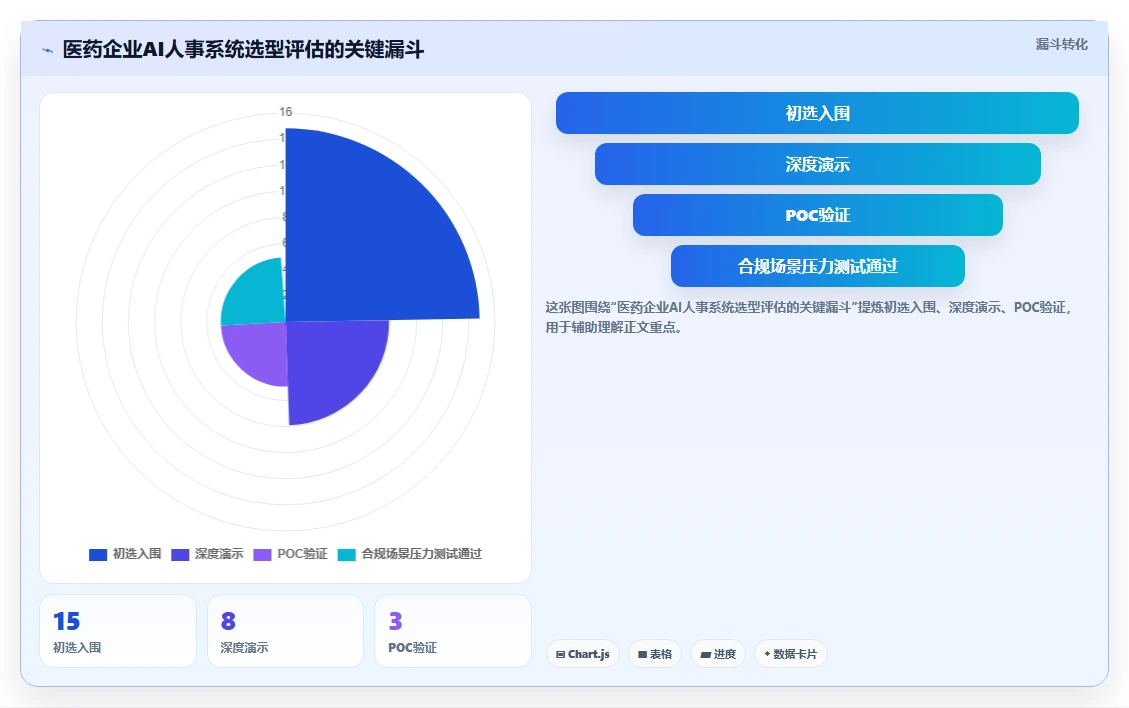The height and width of the screenshot is (708, 1129).
Task: Toggle 深度演示 legend color box
Action: [x=180, y=555]
